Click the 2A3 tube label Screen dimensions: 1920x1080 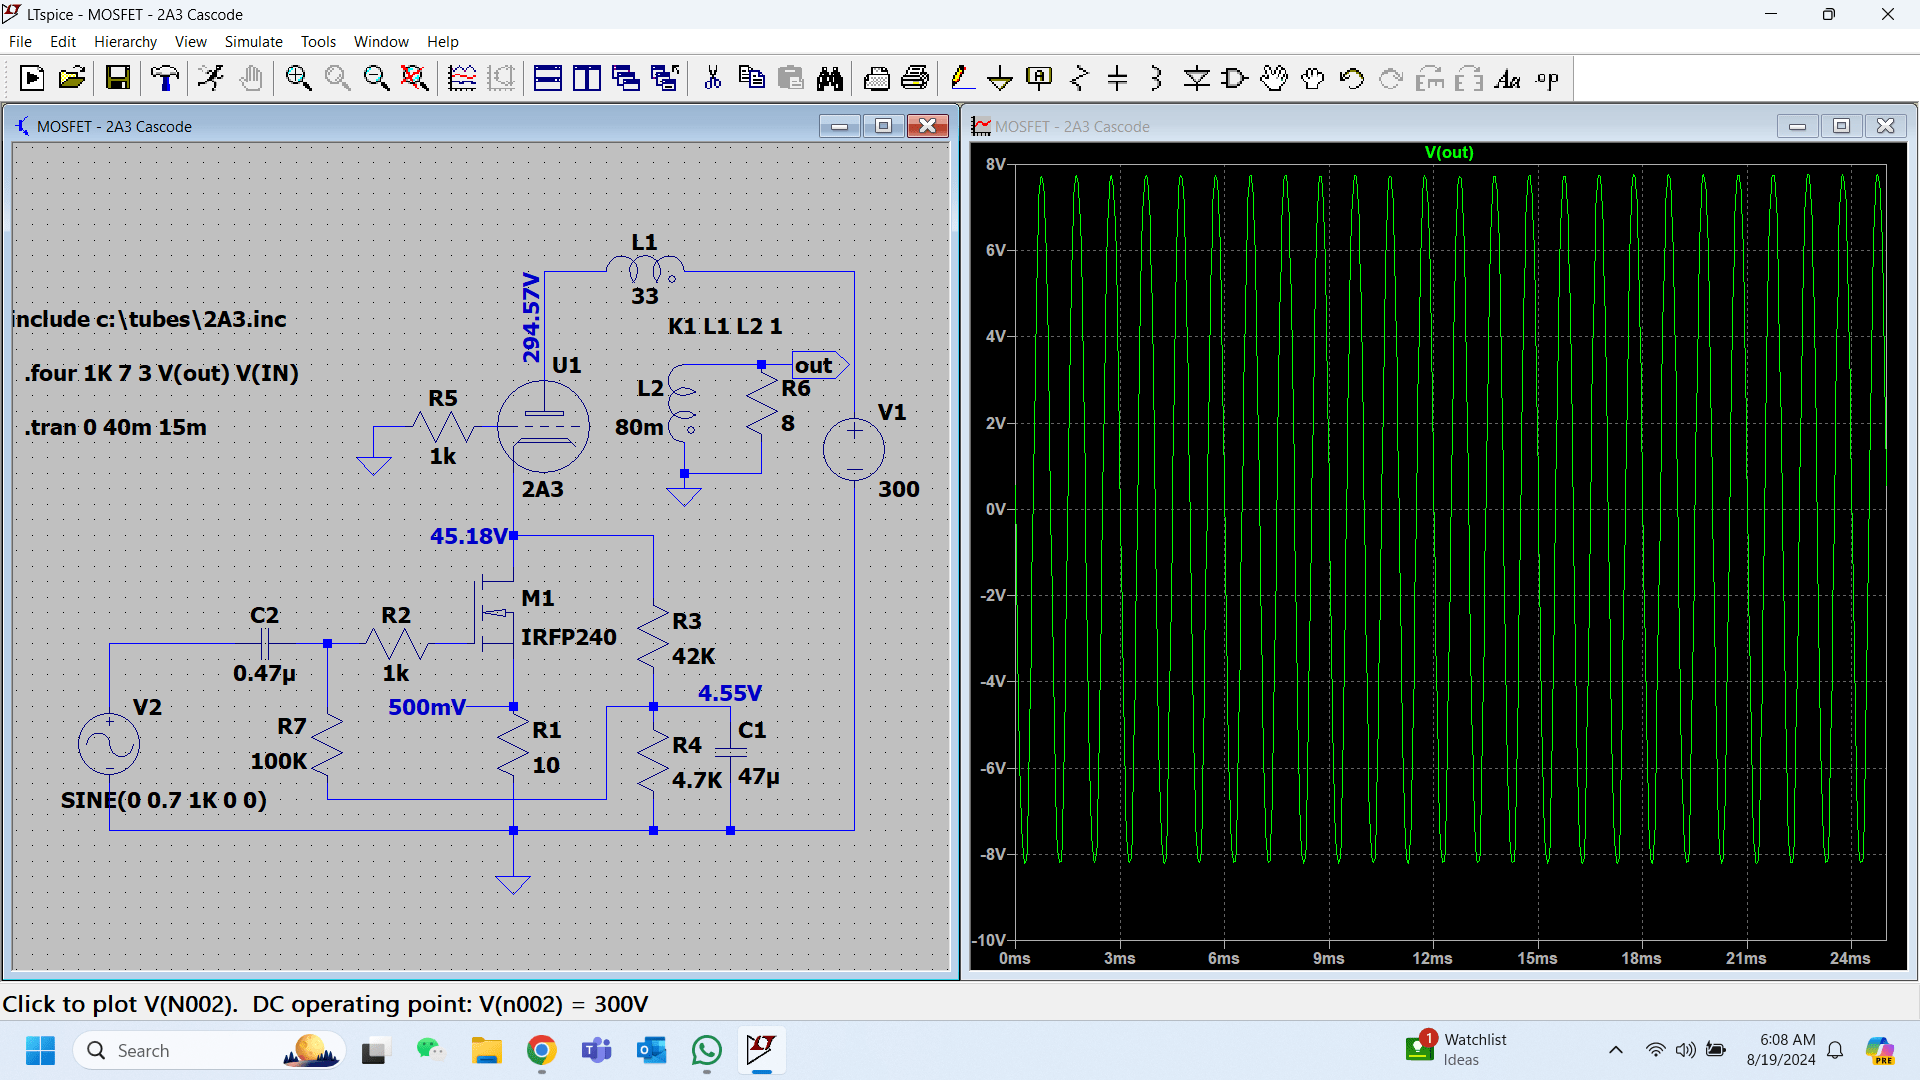(542, 489)
